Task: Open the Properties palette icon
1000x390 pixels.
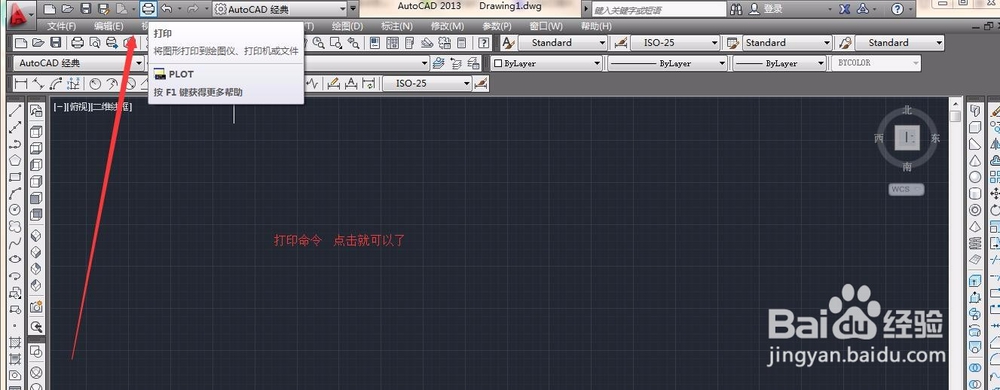Action: (374, 43)
